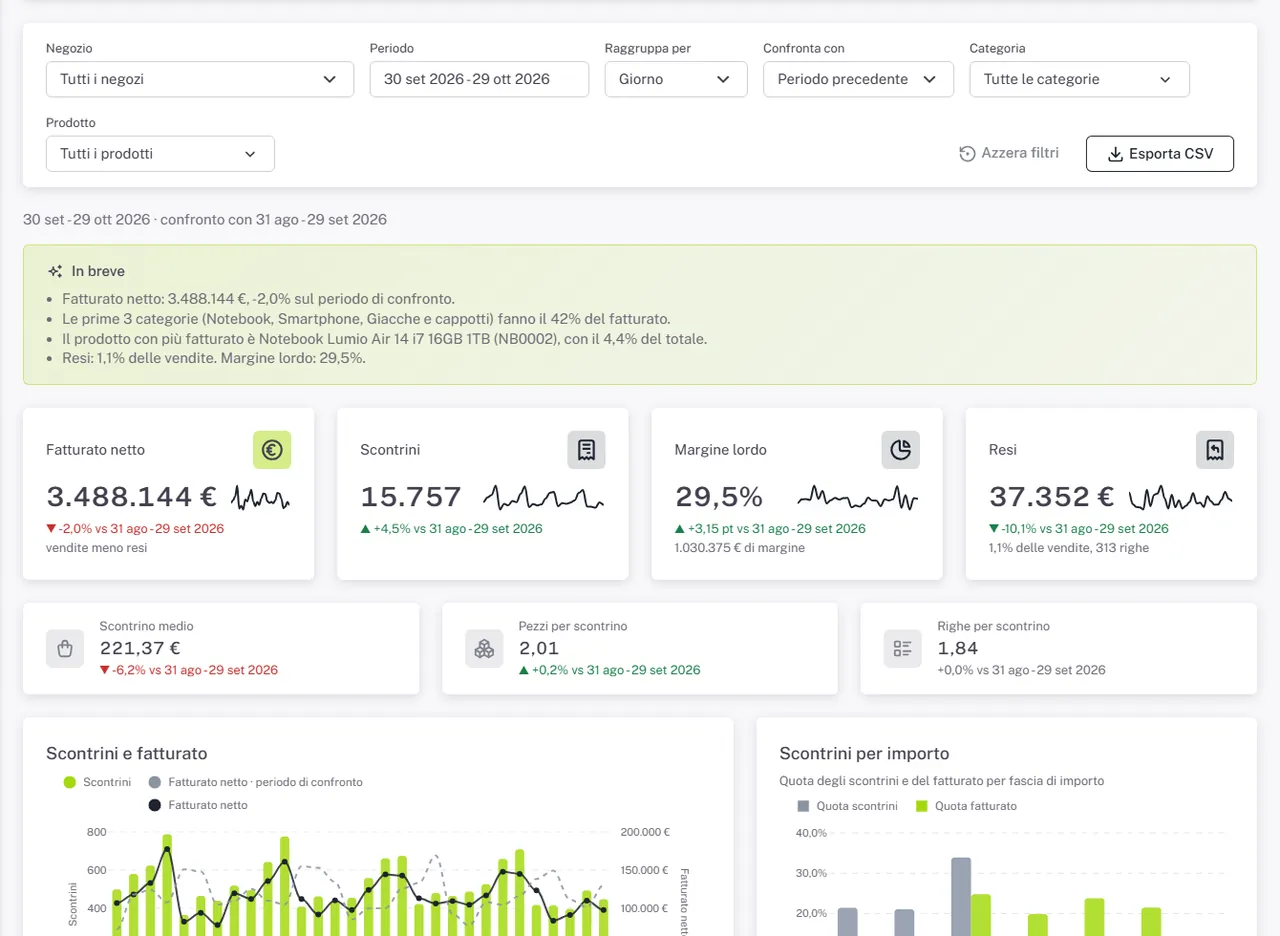Click the shopping bag icon beside Scontrino medio
Viewport: 1280px width, 936px height.
tap(65, 648)
